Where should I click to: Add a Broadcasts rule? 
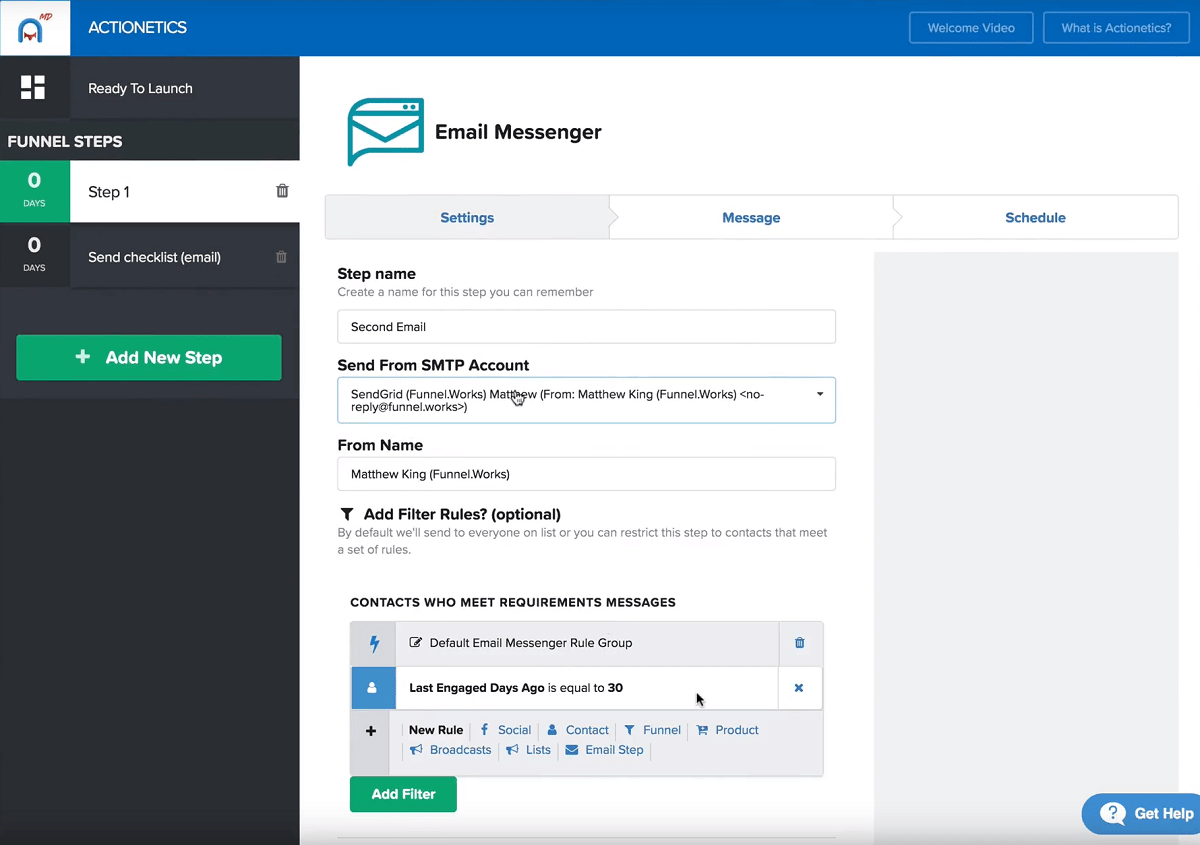(x=451, y=750)
